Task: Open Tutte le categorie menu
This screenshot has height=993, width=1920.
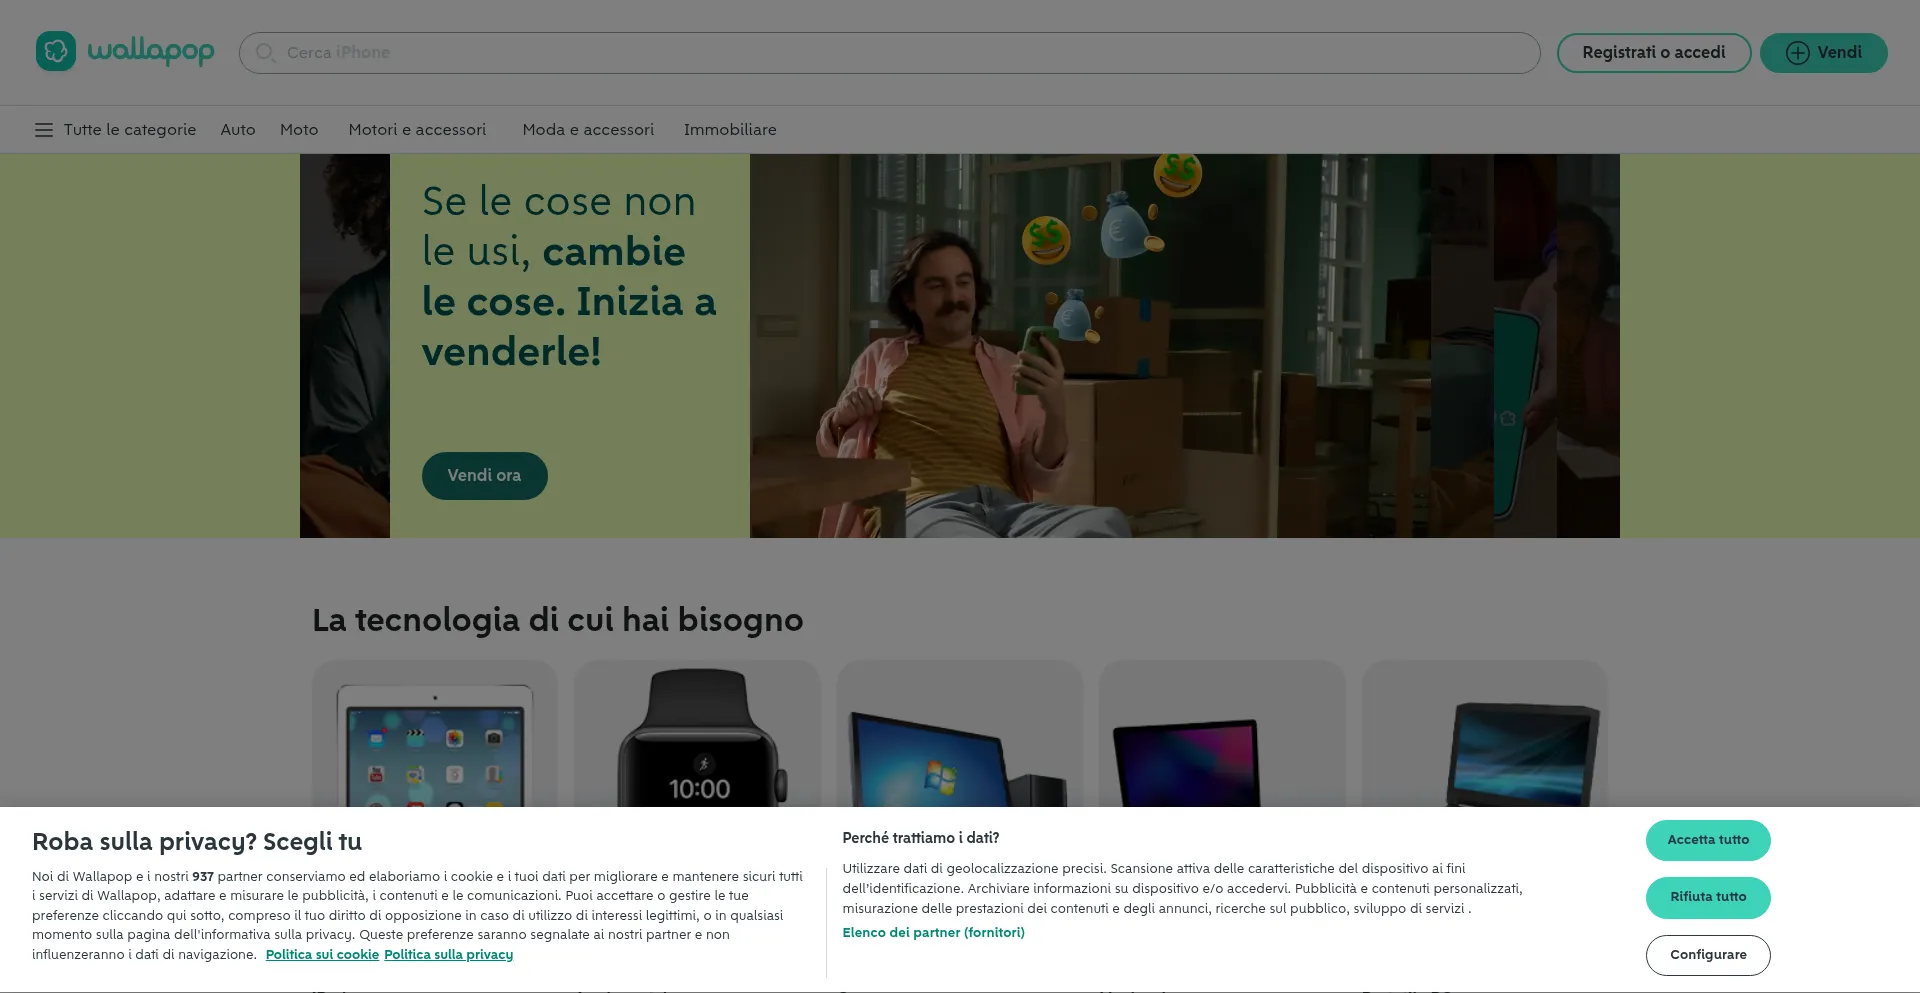Action: coord(130,130)
